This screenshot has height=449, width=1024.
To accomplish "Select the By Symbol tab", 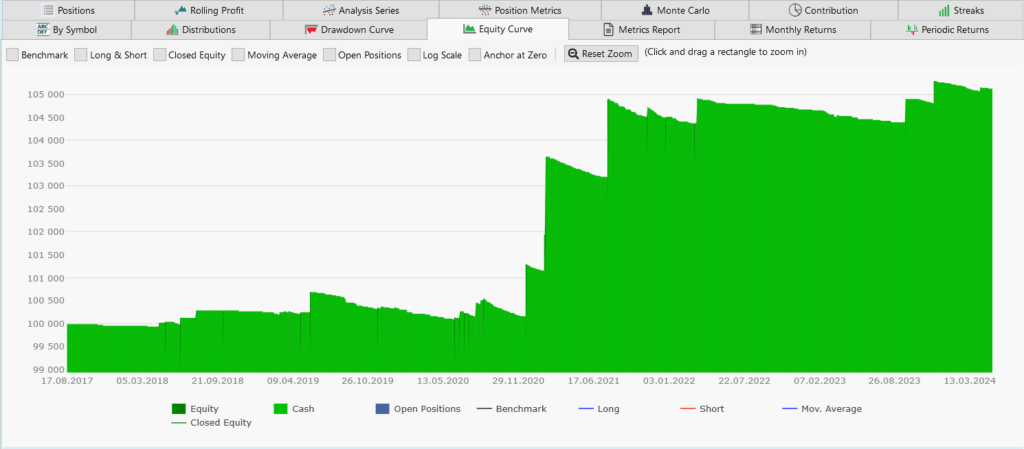I will [66, 29].
